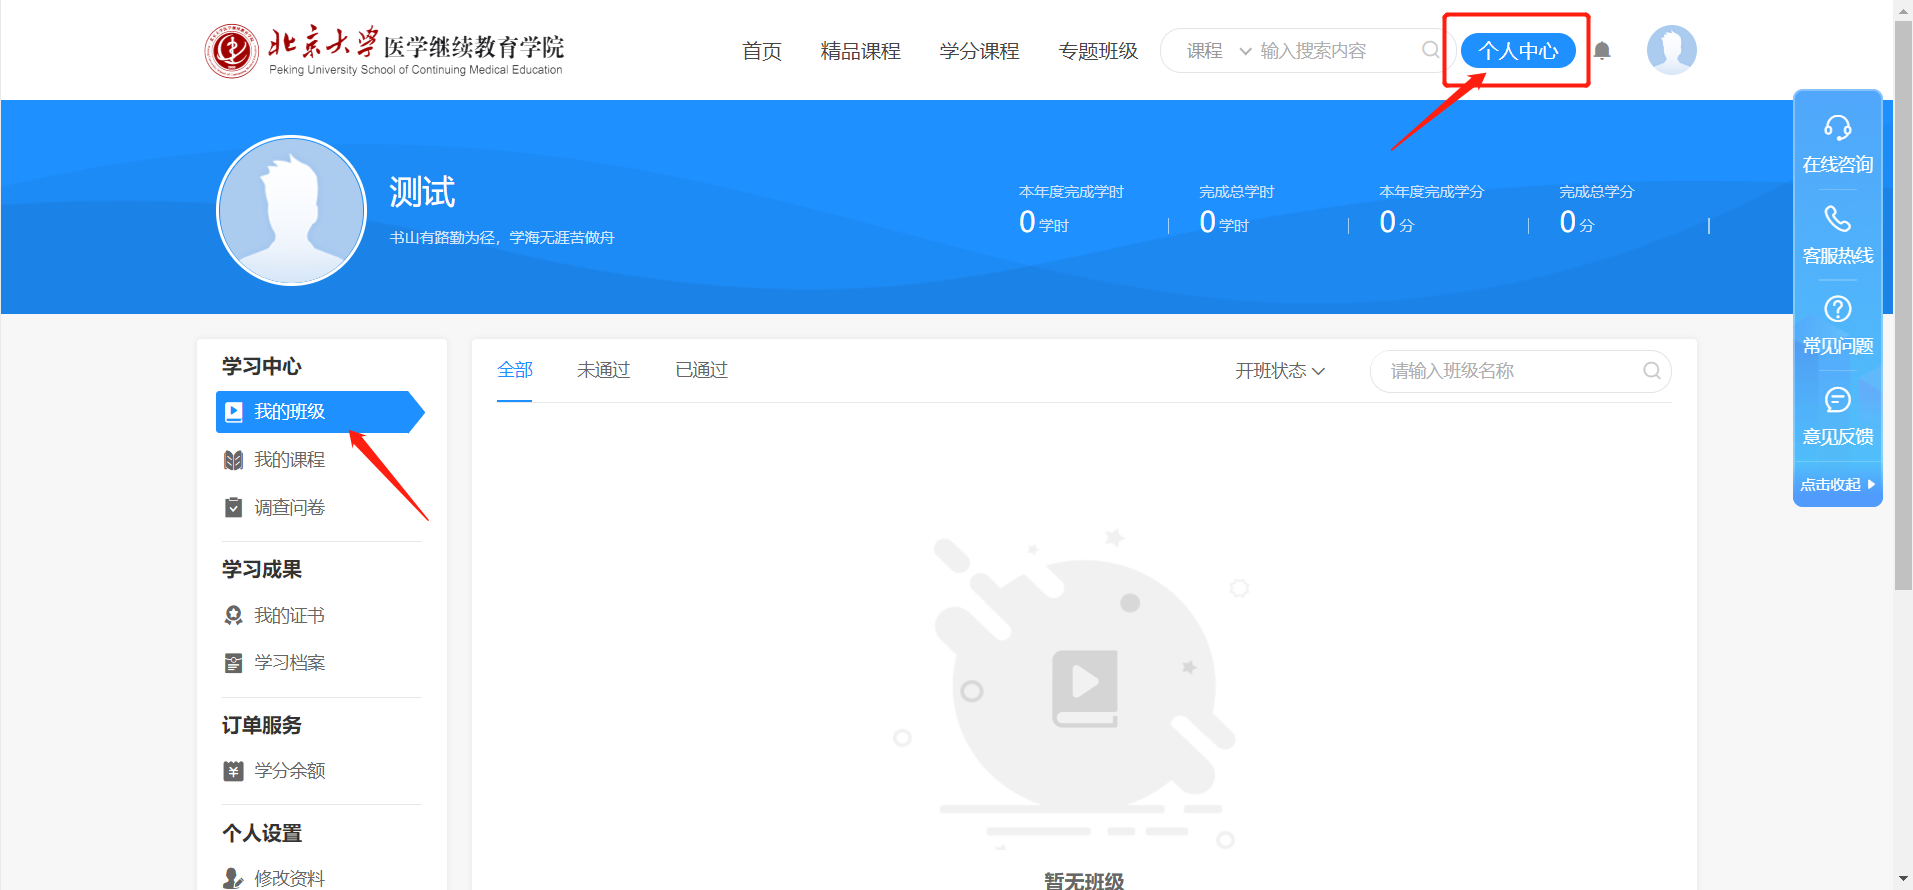Click the 完成总学时 statistic
Viewport: 1913px width, 890px height.
[x=1237, y=210]
